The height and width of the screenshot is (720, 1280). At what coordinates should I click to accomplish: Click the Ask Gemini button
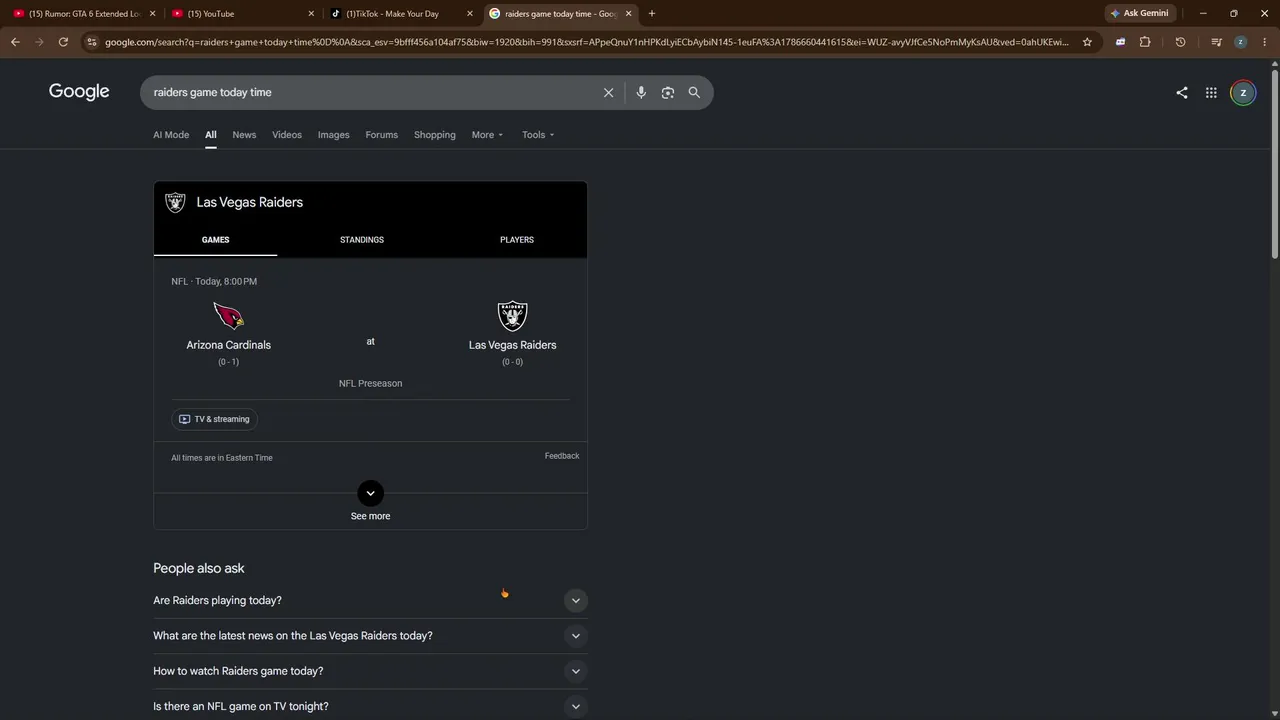pyautogui.click(x=1139, y=13)
